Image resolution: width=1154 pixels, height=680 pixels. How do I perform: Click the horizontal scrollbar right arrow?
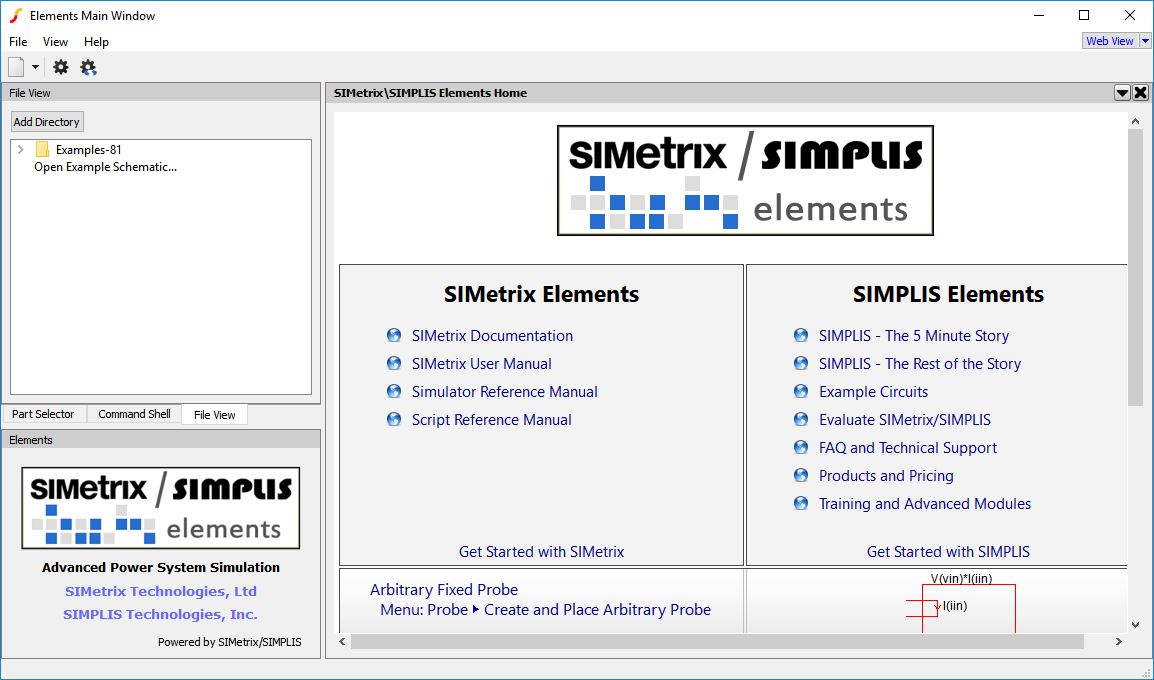point(1119,642)
